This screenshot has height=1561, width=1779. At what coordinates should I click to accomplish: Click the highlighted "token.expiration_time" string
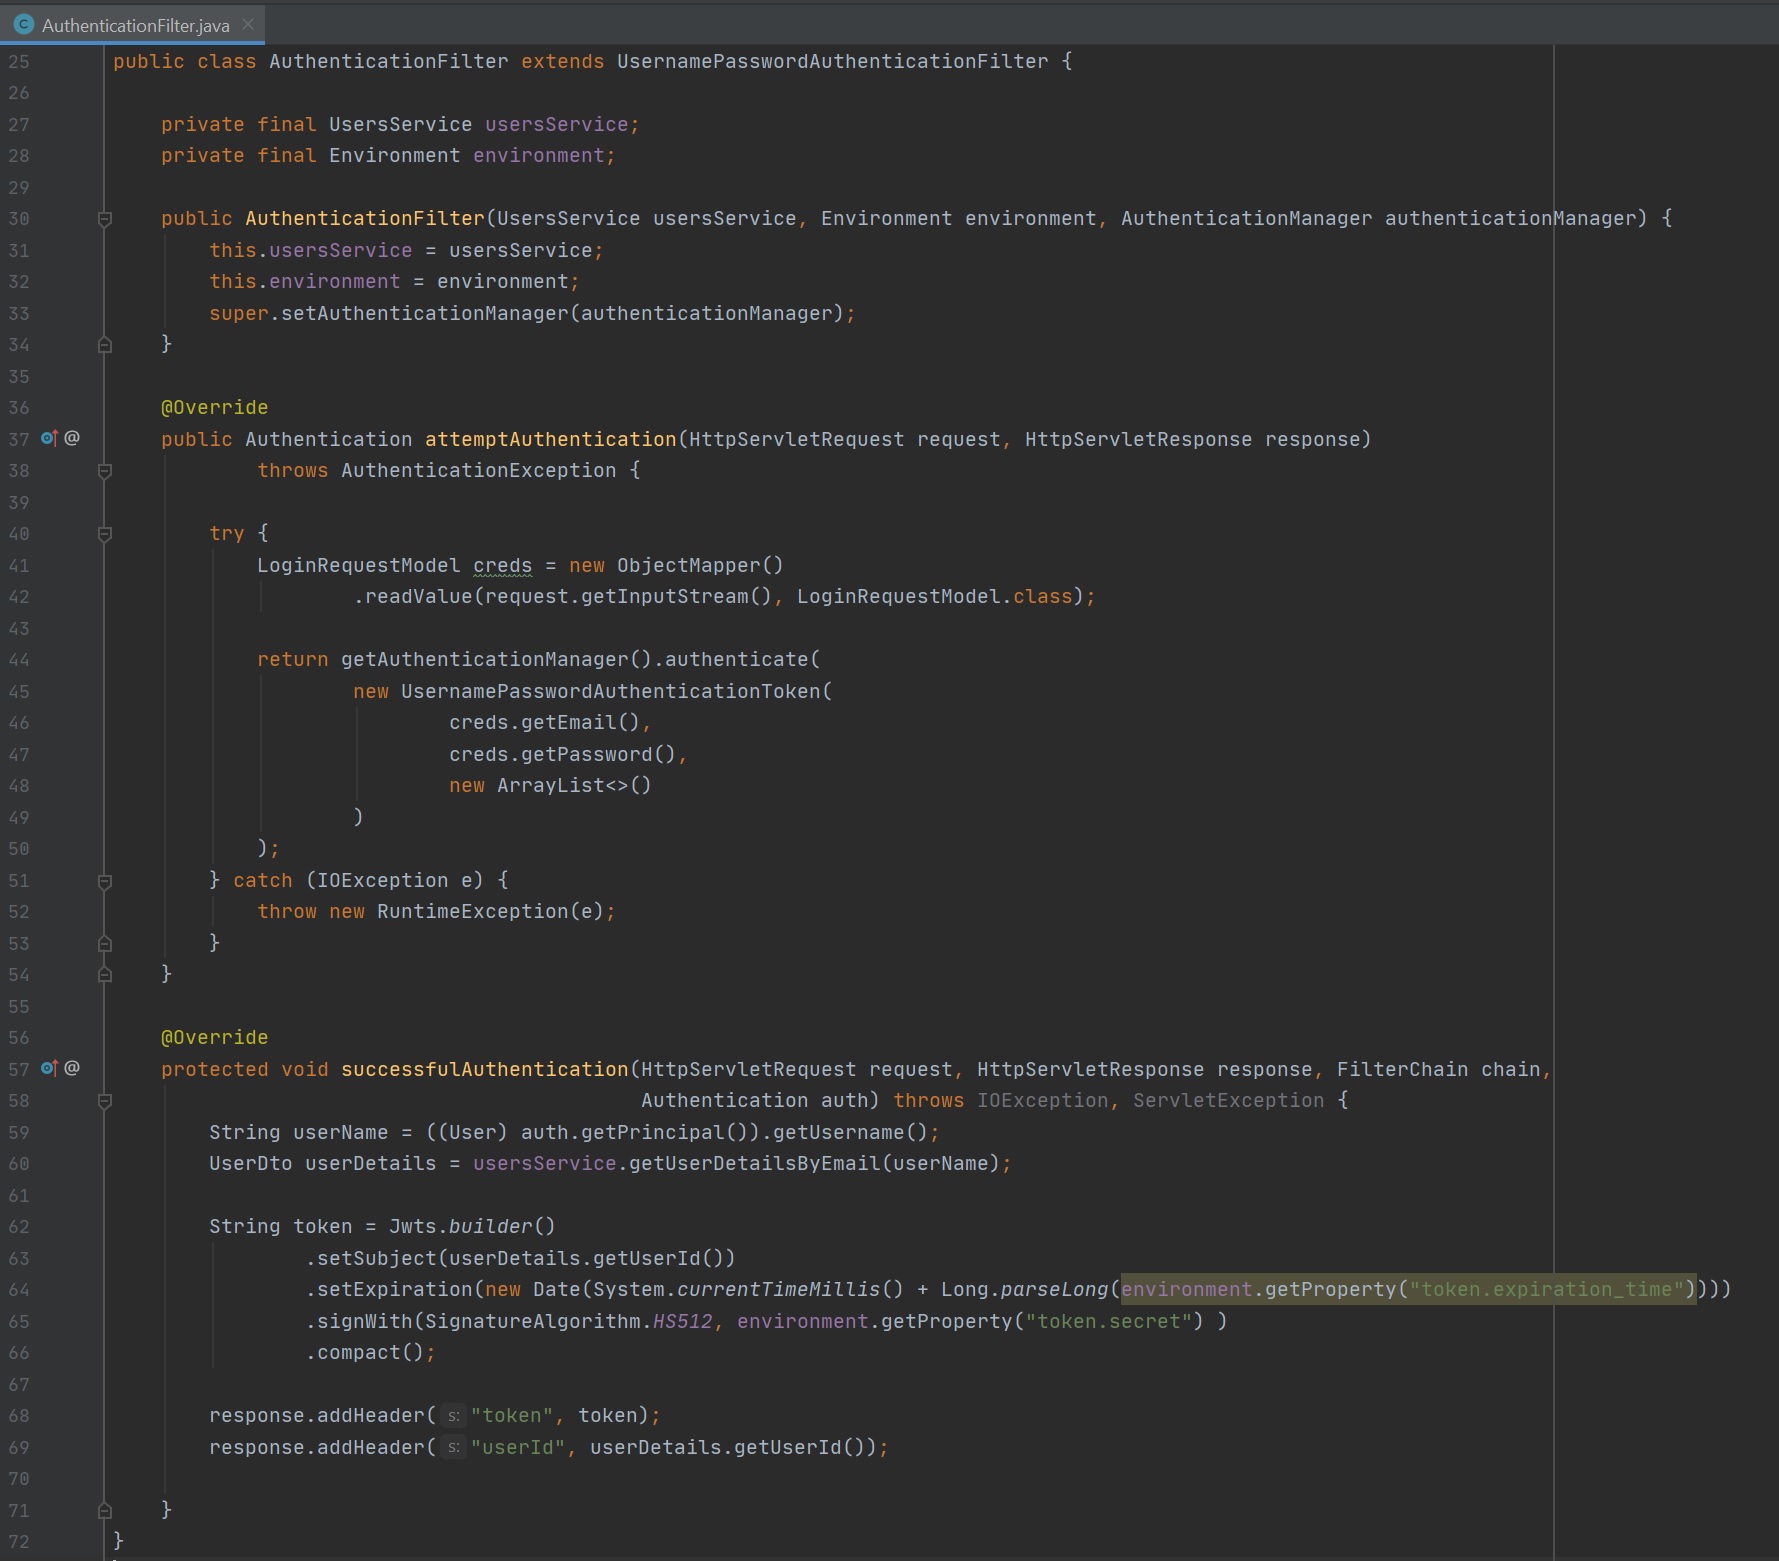(x=1546, y=1290)
